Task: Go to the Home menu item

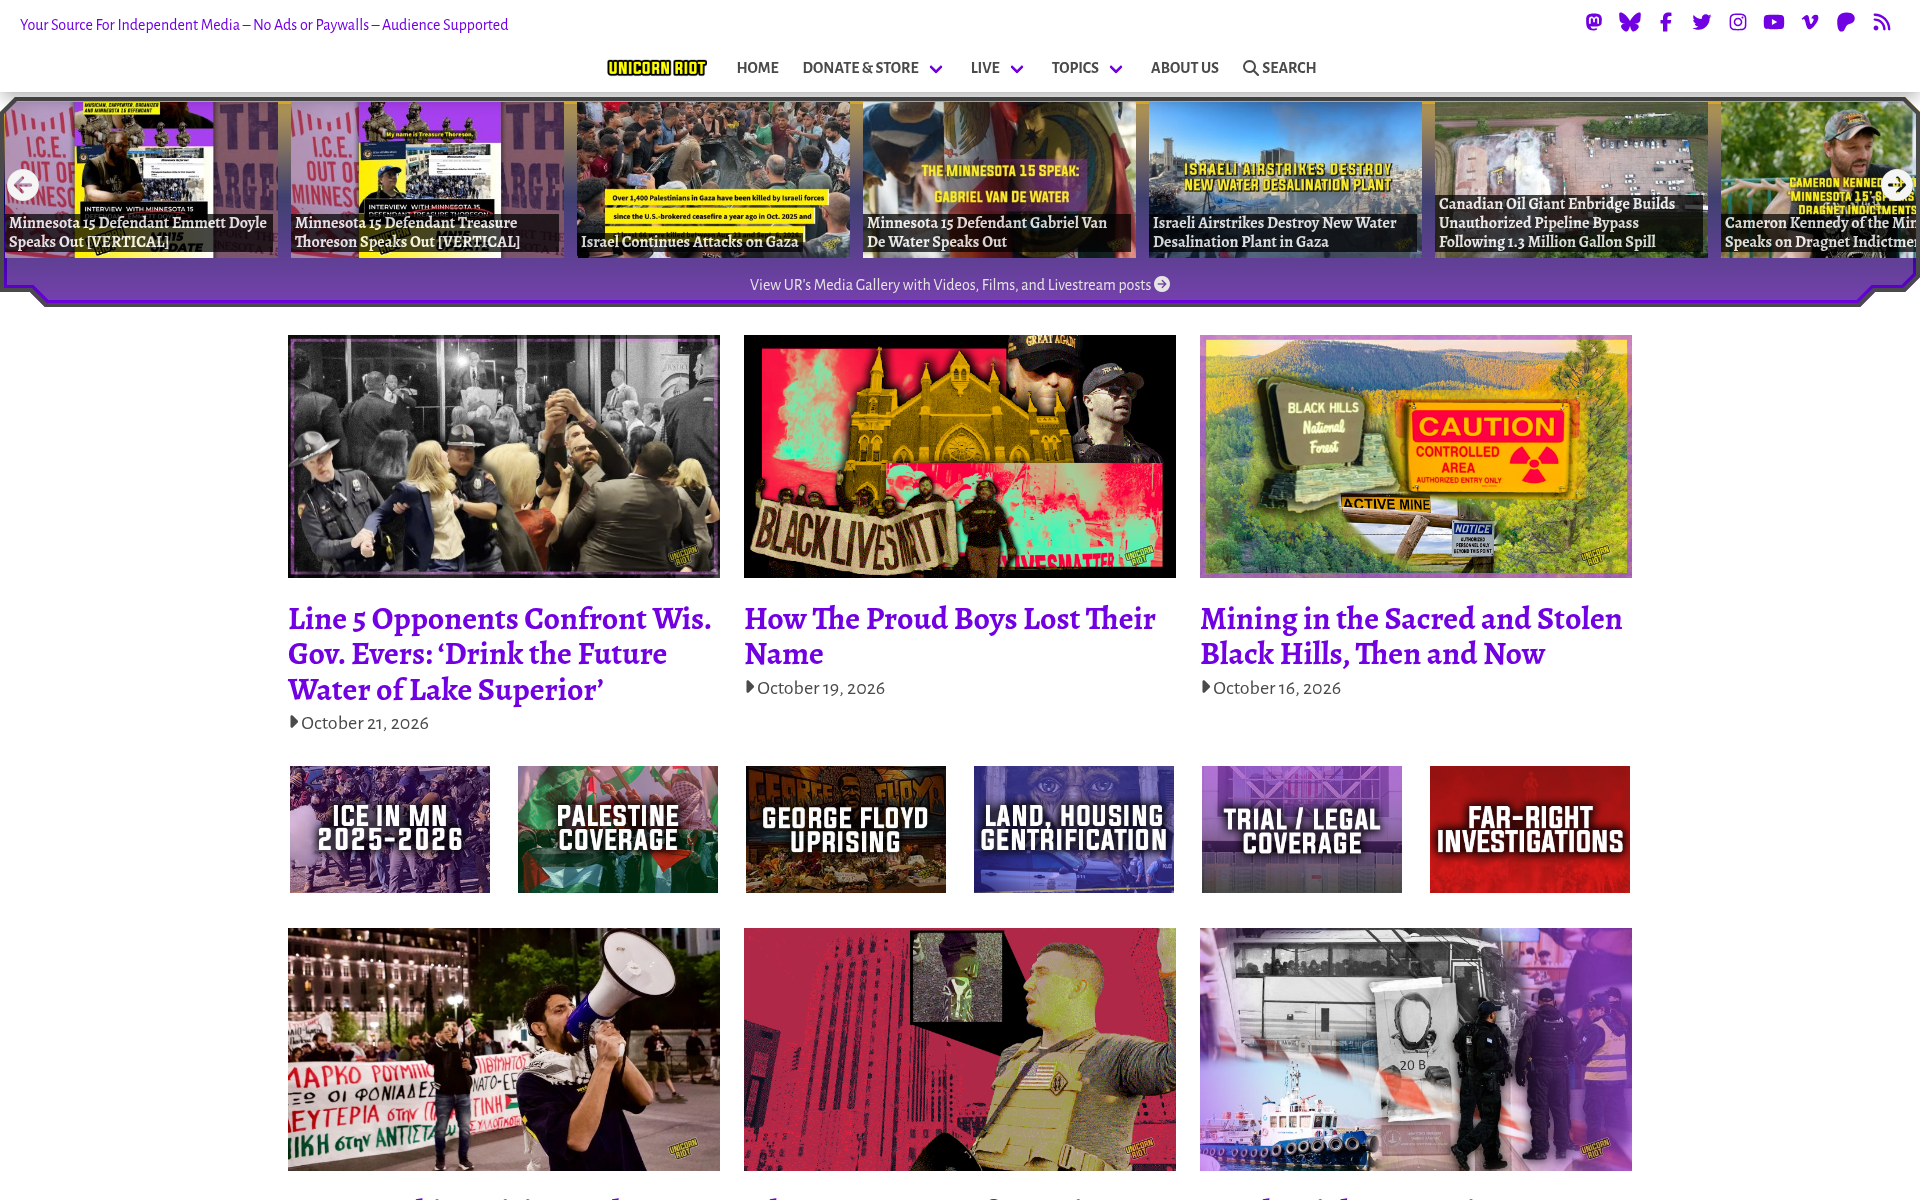Action: coord(757,68)
